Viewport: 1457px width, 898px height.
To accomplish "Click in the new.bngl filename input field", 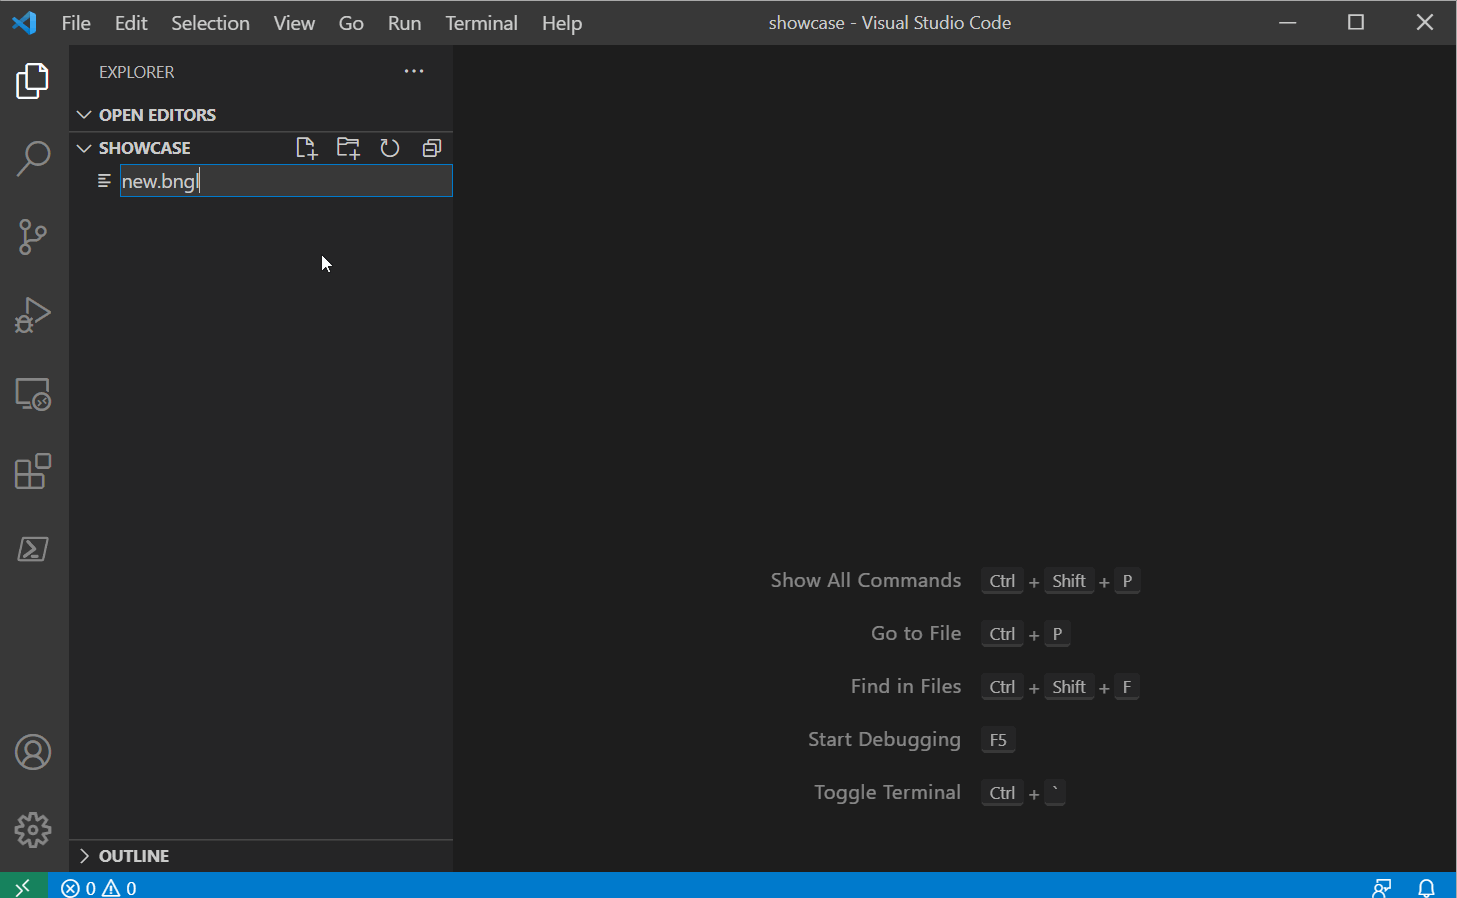I will tap(286, 181).
